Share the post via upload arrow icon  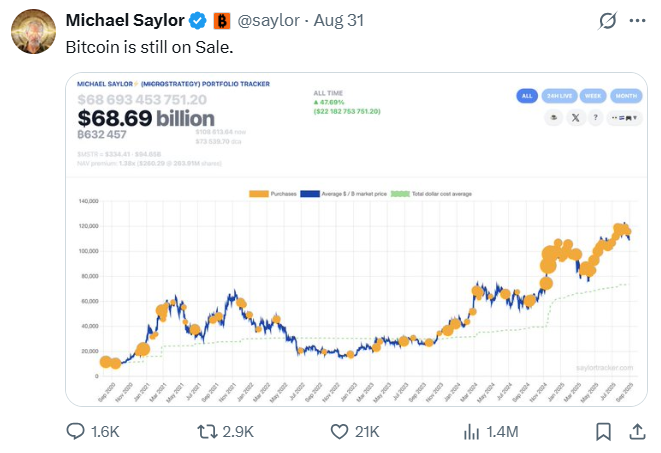coord(636,431)
